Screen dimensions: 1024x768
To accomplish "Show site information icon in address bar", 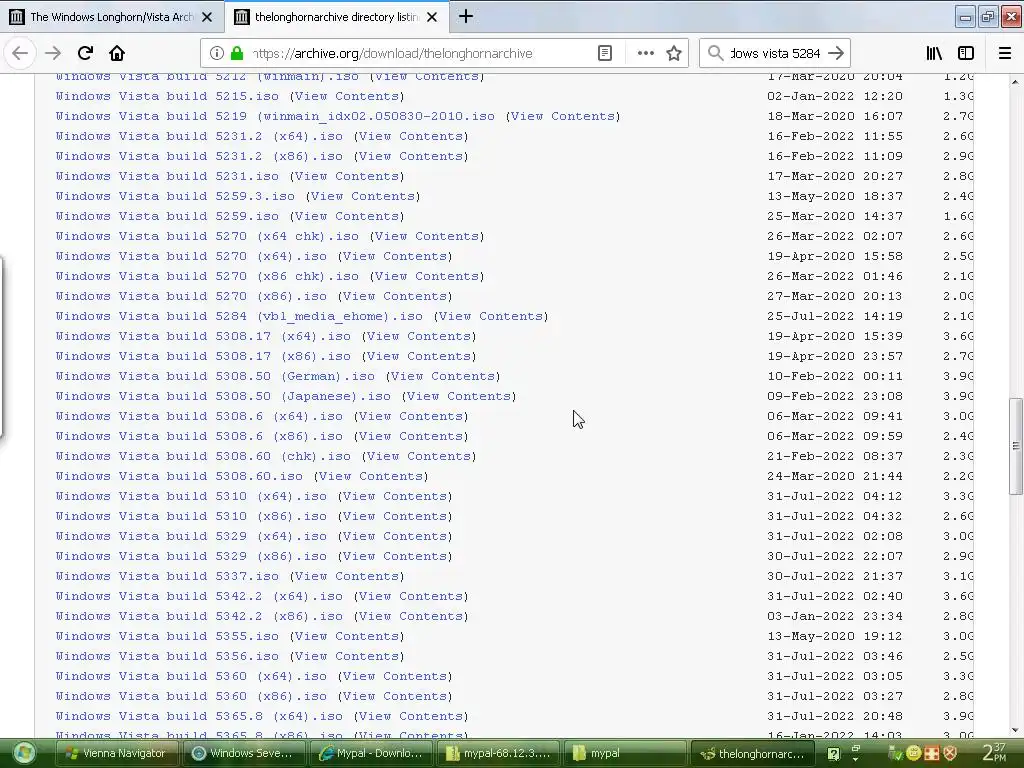I will pos(217,54).
